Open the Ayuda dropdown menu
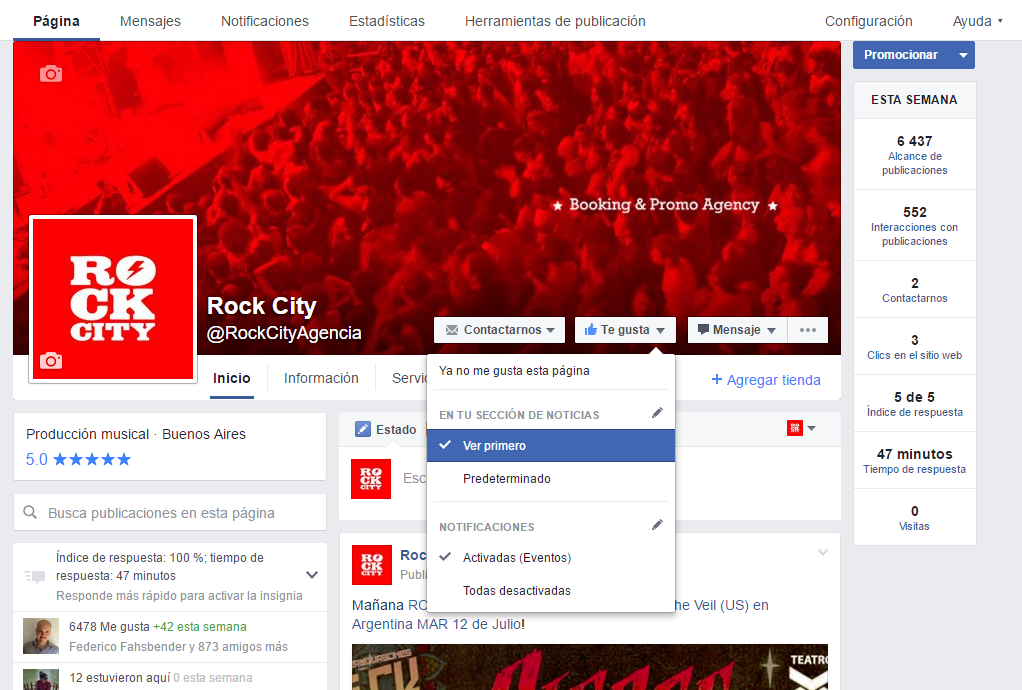1022x690 pixels. pos(978,21)
